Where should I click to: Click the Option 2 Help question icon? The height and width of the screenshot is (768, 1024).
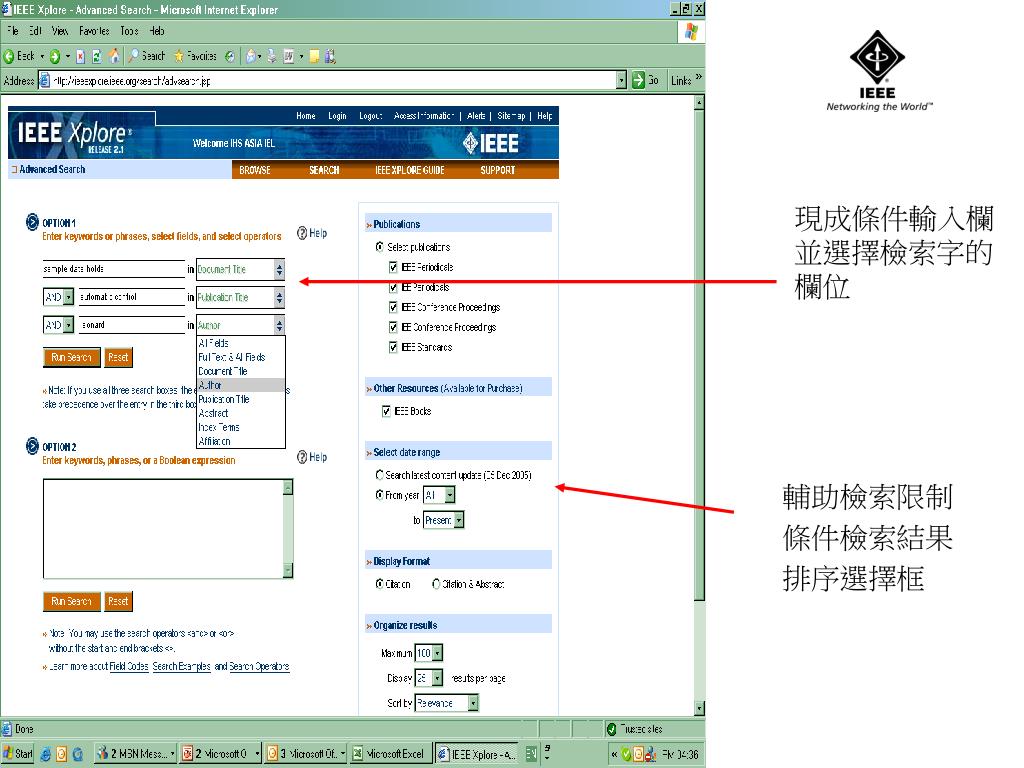tap(302, 457)
